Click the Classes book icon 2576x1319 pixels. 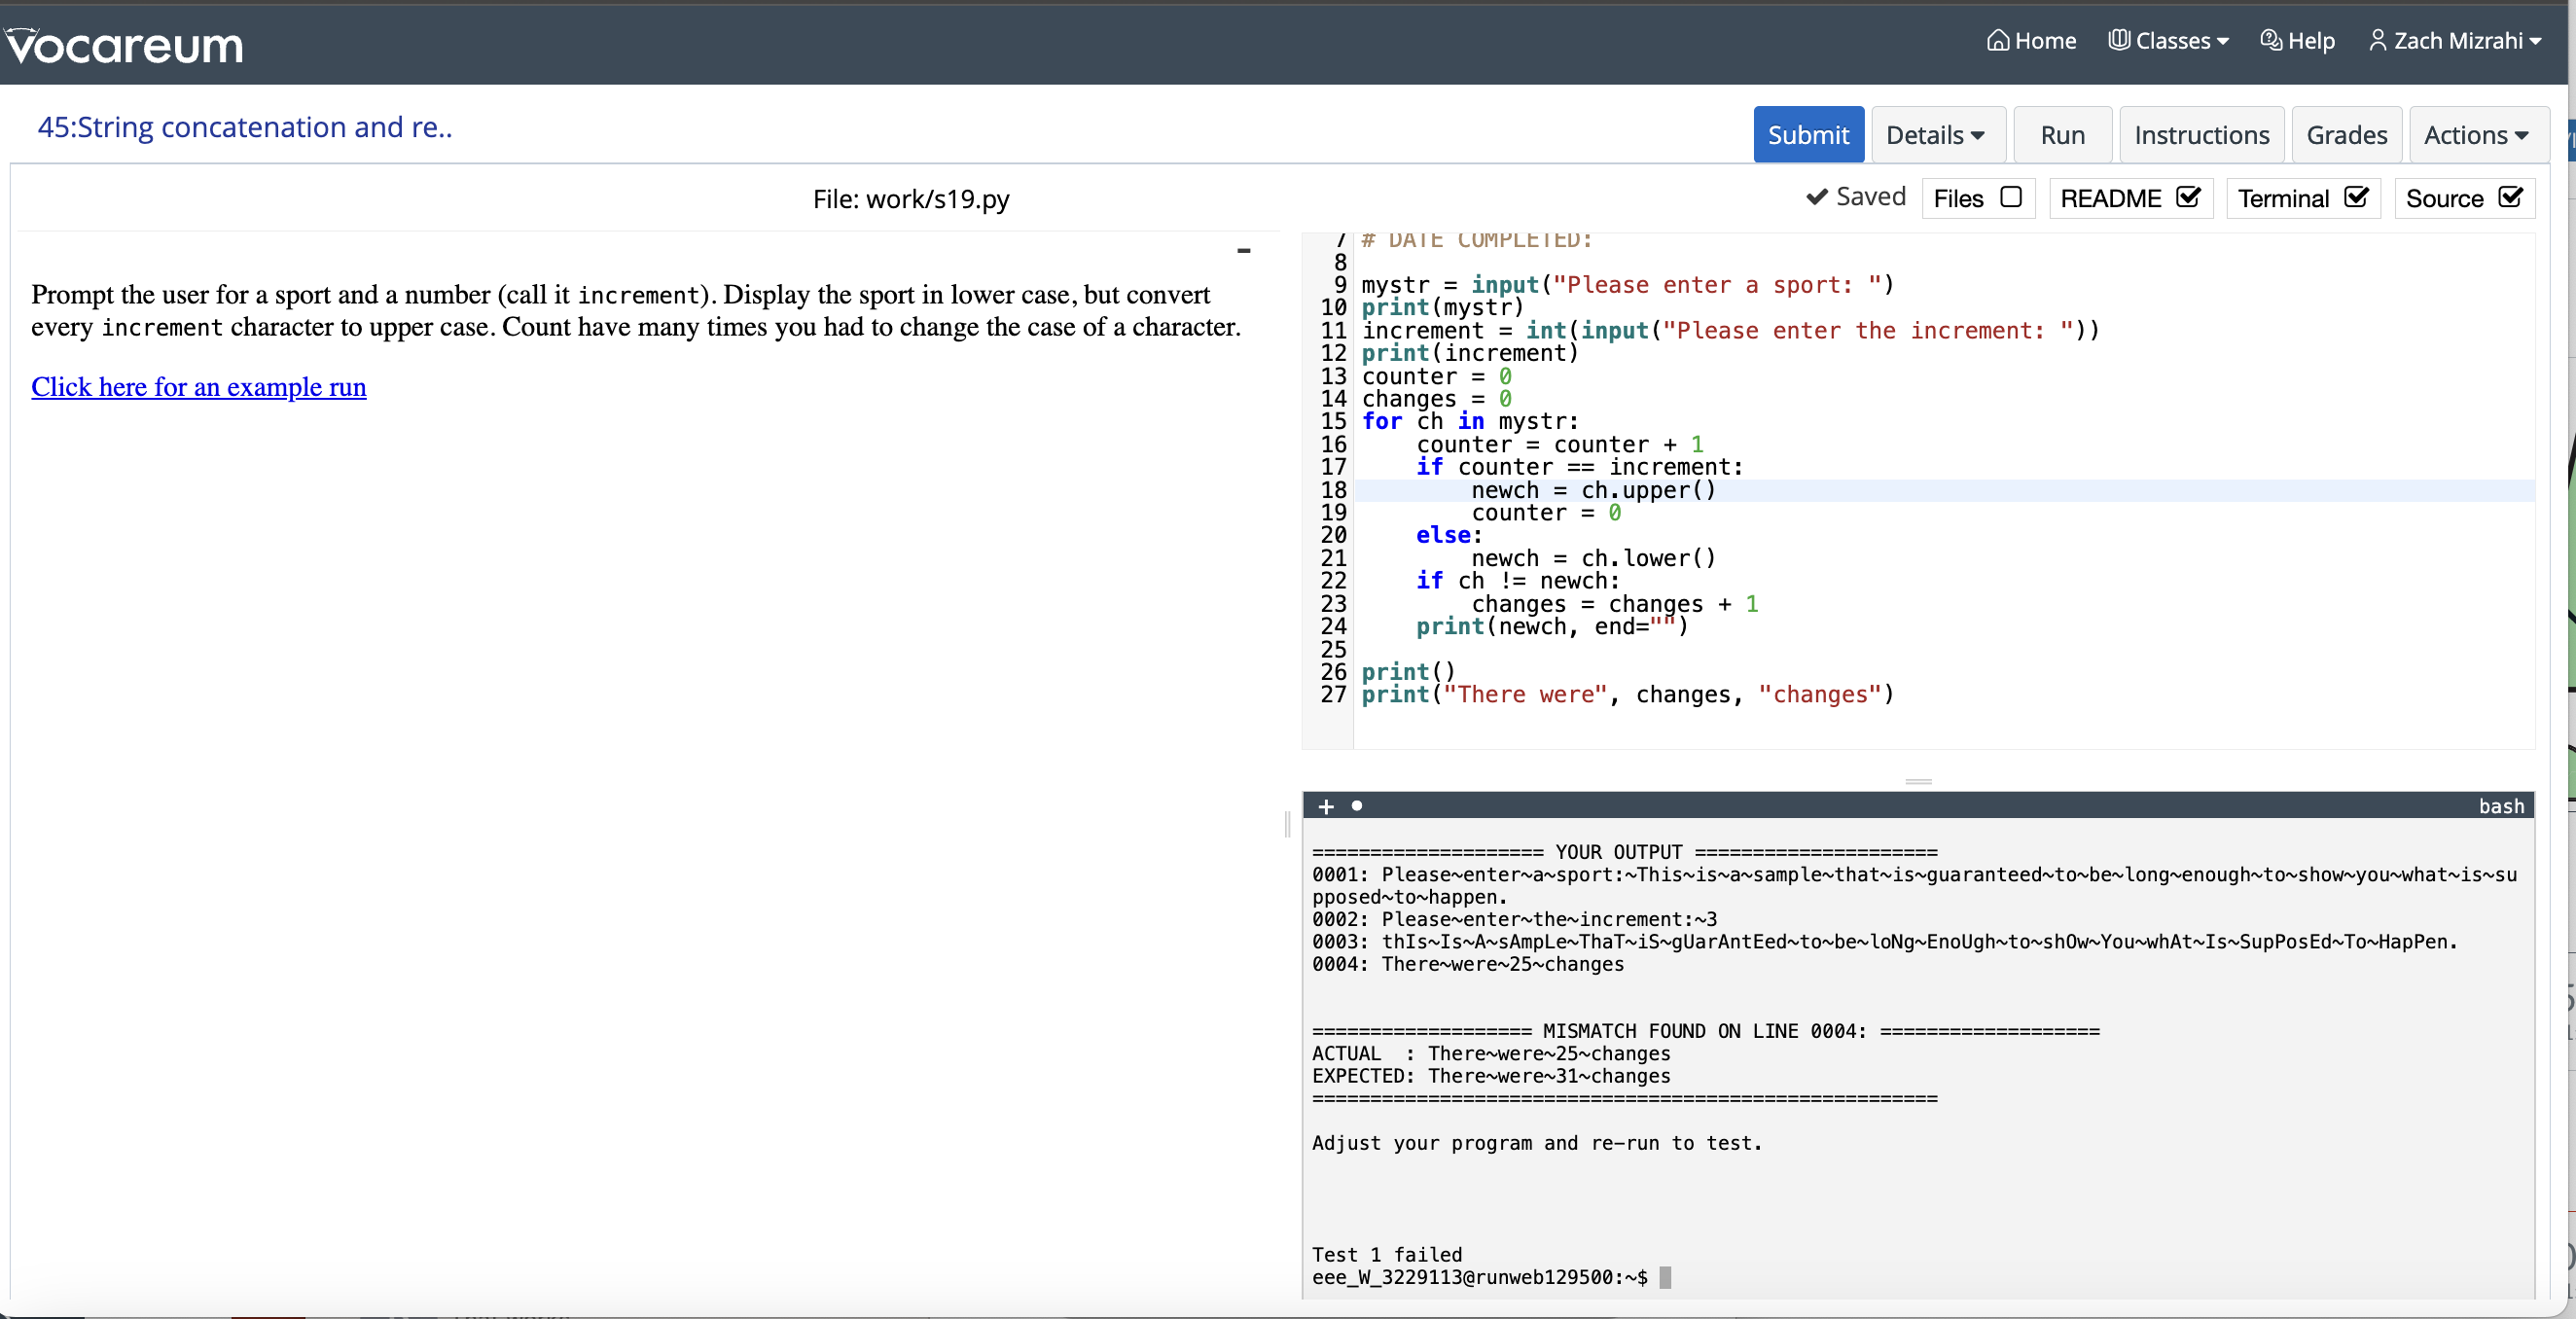[2118, 41]
